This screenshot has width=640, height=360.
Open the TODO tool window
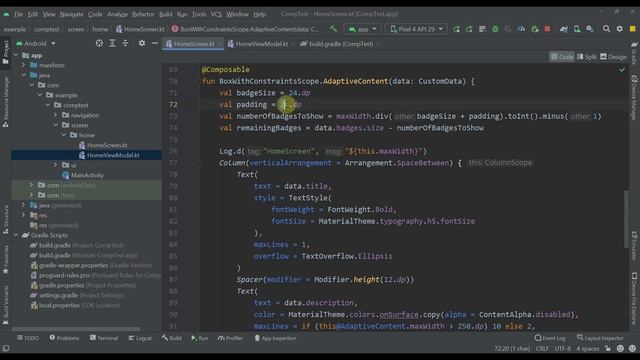[x=28, y=338]
